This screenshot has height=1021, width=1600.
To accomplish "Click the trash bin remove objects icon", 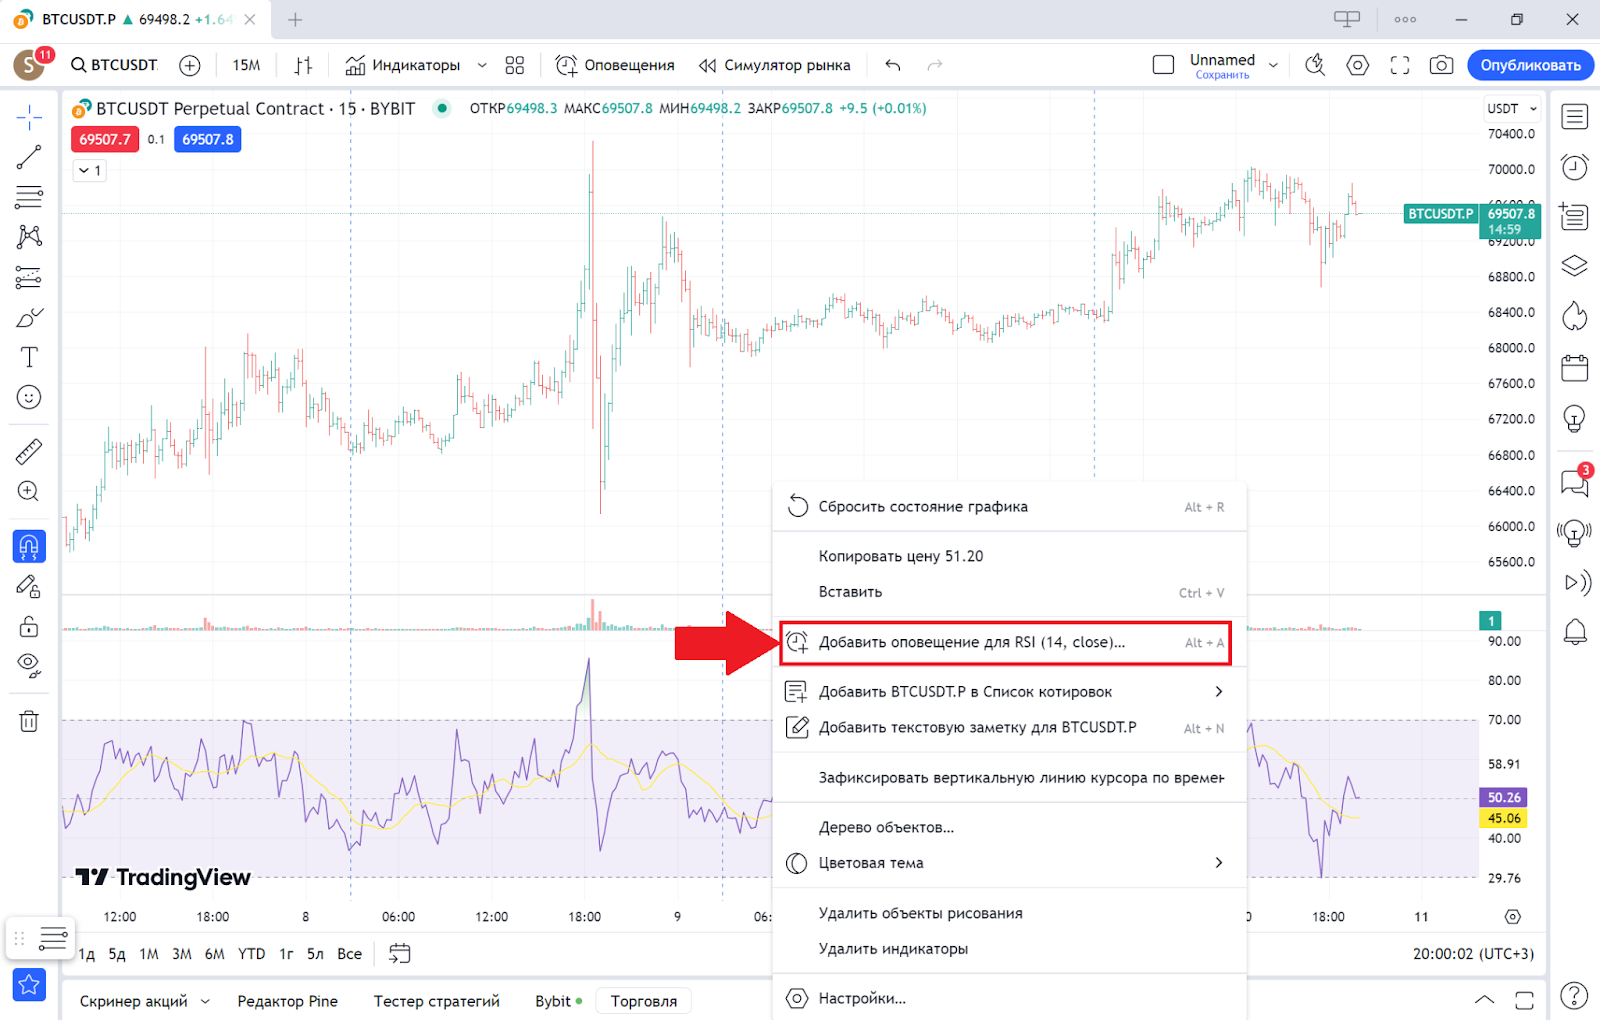I will [x=29, y=721].
